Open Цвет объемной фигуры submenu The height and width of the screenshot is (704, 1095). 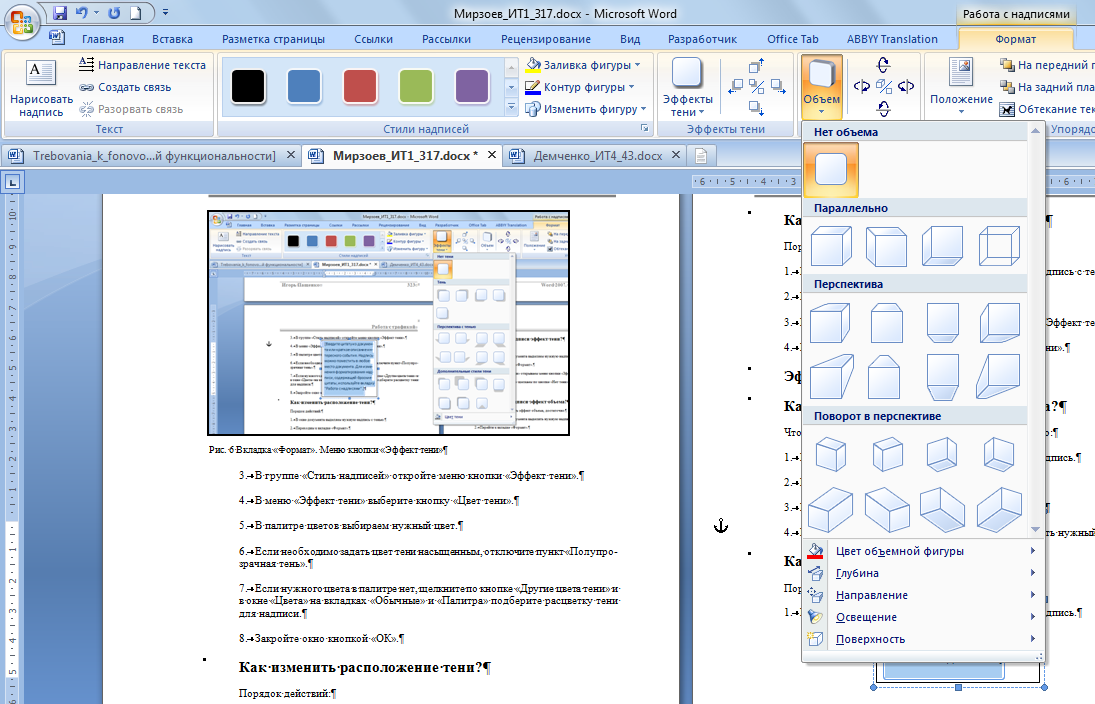tap(923, 551)
